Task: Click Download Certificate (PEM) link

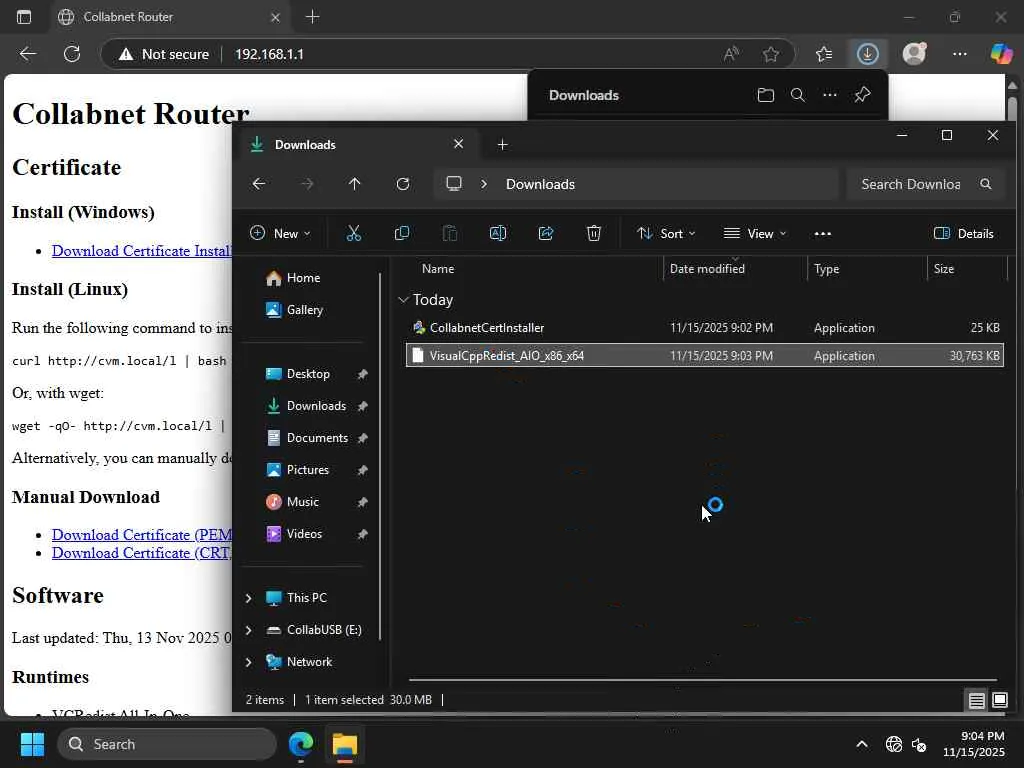Action: click(x=142, y=535)
